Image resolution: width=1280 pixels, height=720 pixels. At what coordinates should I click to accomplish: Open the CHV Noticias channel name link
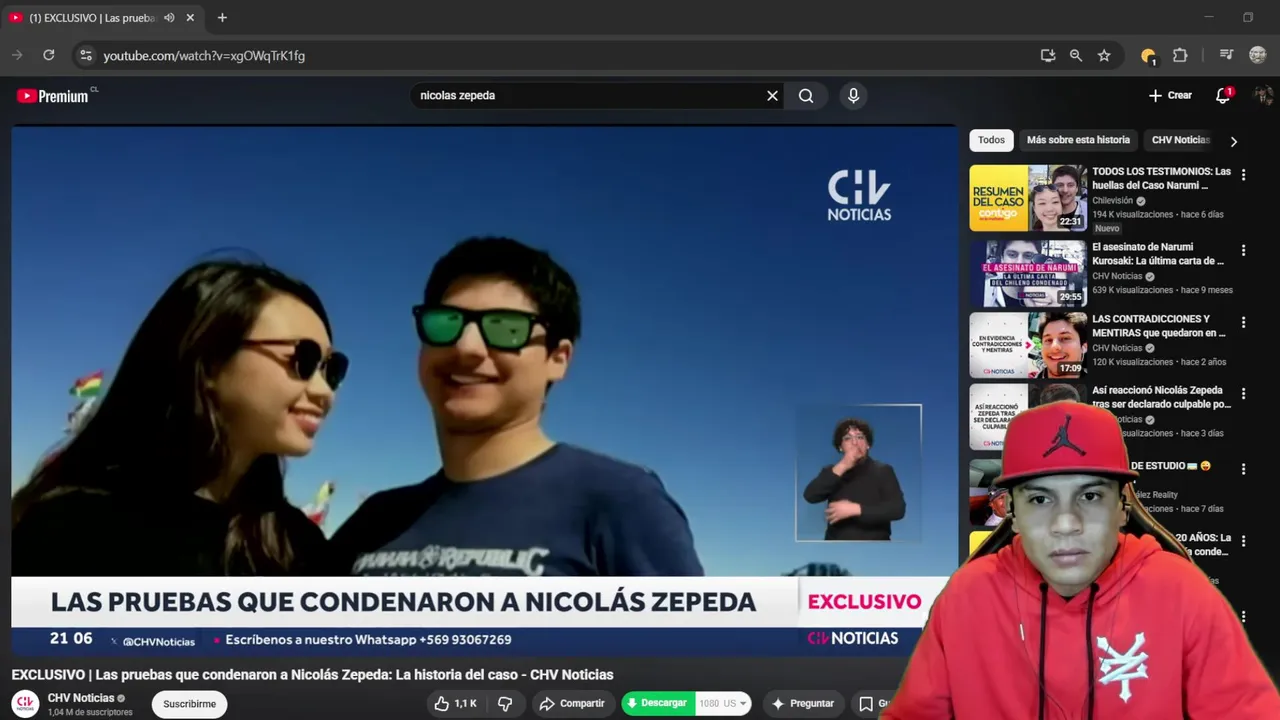(x=81, y=698)
